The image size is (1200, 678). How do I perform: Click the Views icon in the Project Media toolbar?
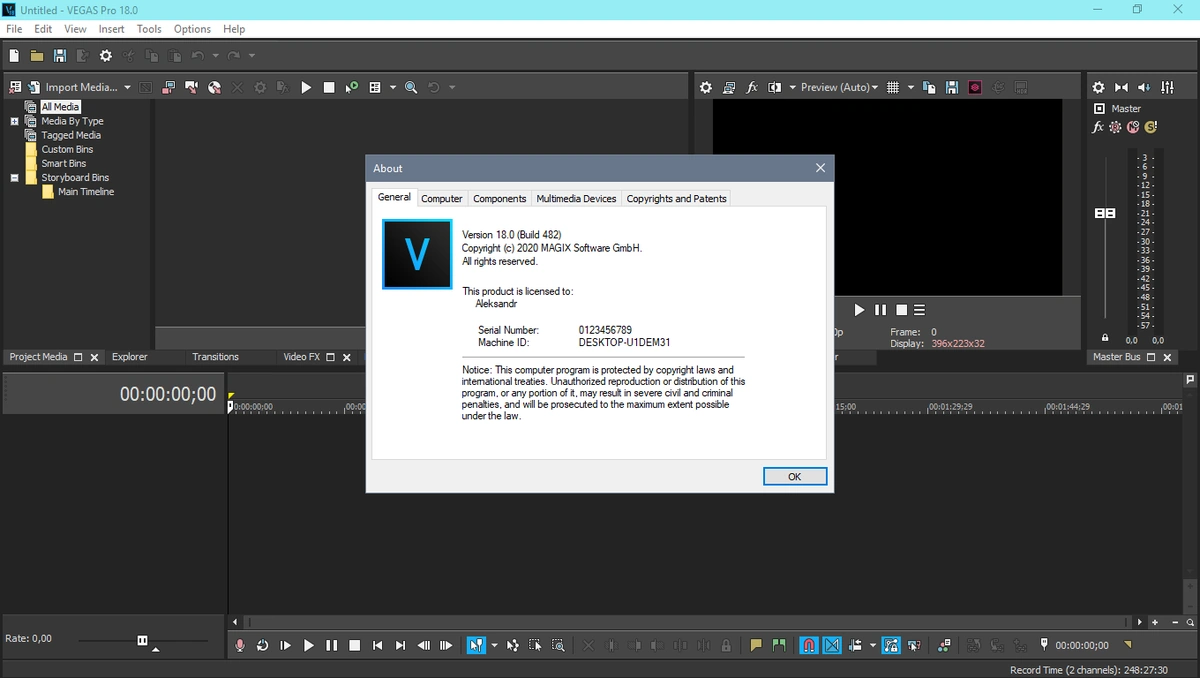pyautogui.click(x=375, y=87)
